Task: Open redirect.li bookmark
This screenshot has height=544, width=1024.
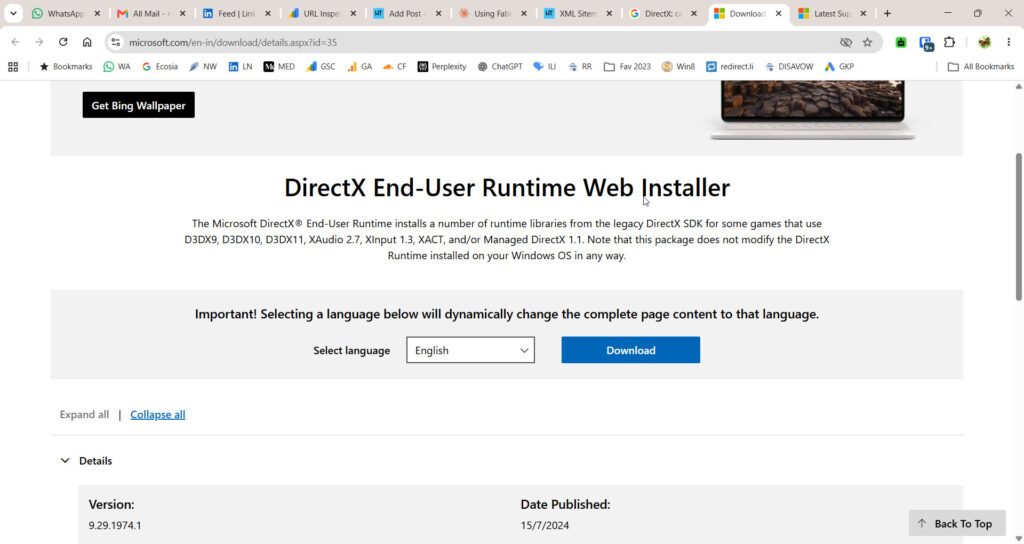Action: [729, 67]
